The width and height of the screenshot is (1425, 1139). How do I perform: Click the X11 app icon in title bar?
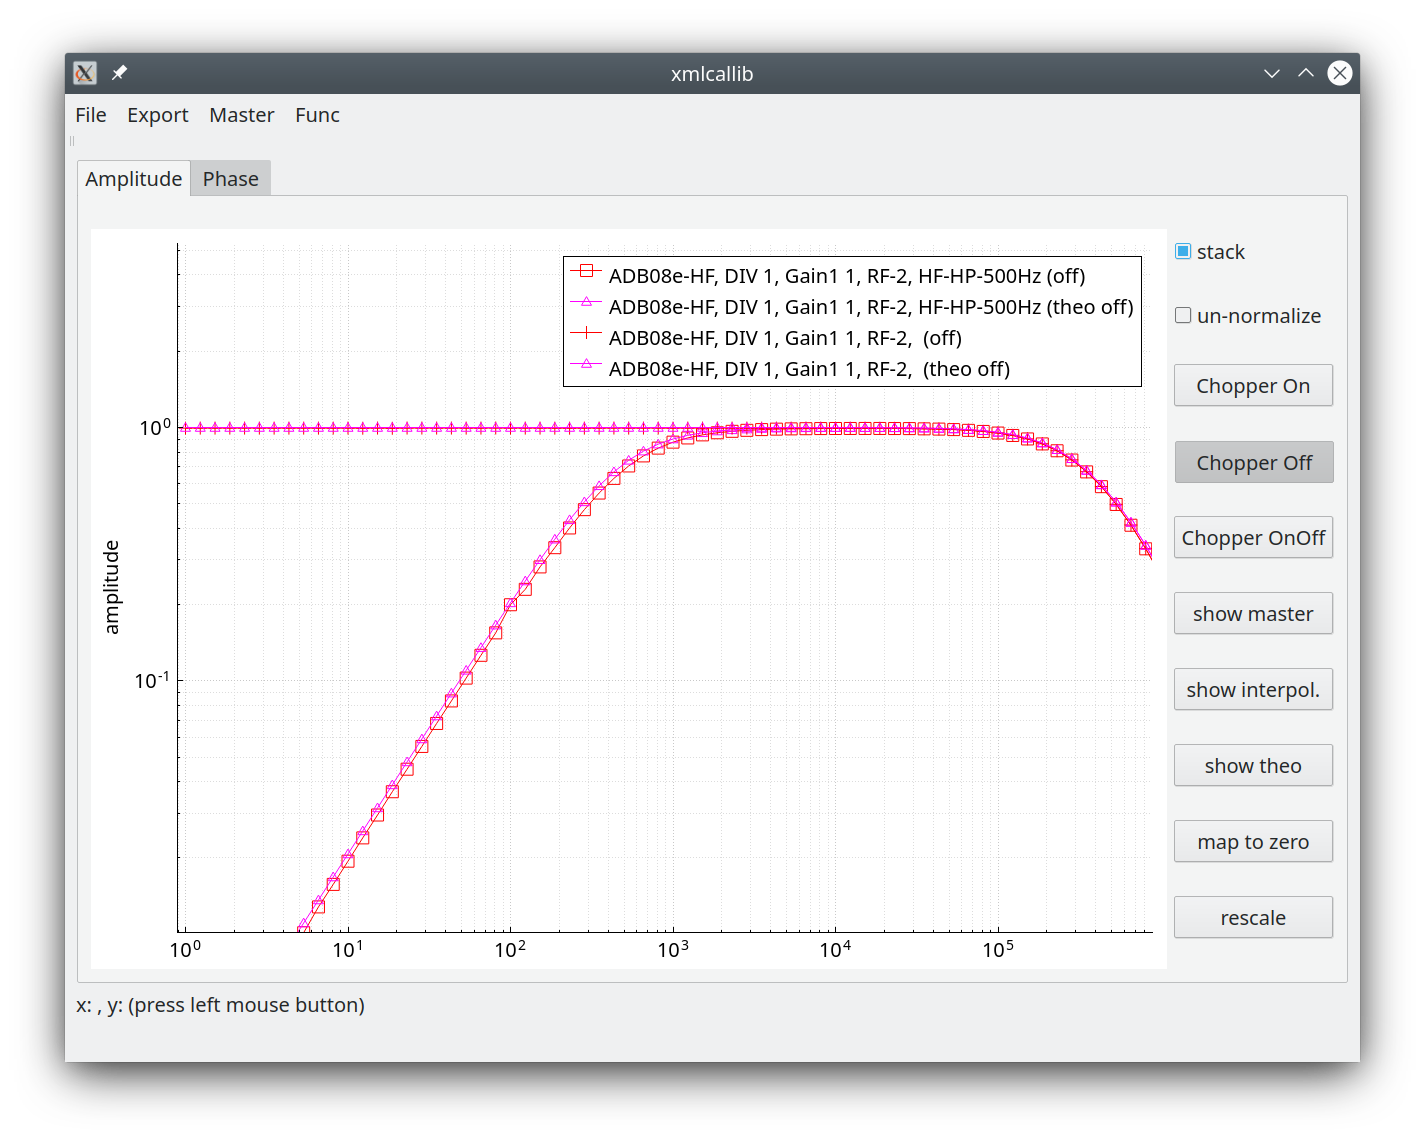(x=85, y=73)
